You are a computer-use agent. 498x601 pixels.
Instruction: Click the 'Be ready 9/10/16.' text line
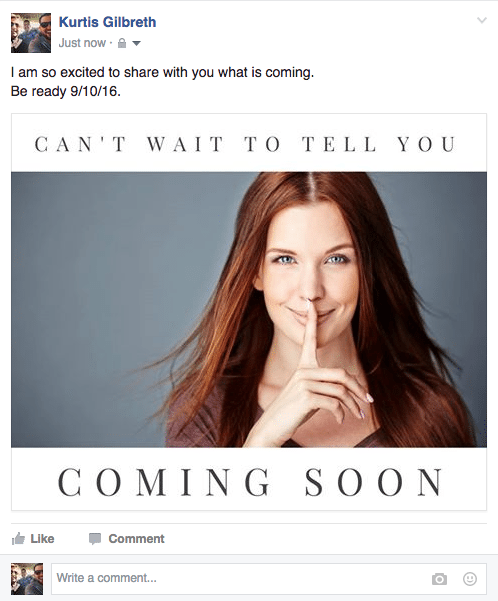[x=66, y=92]
